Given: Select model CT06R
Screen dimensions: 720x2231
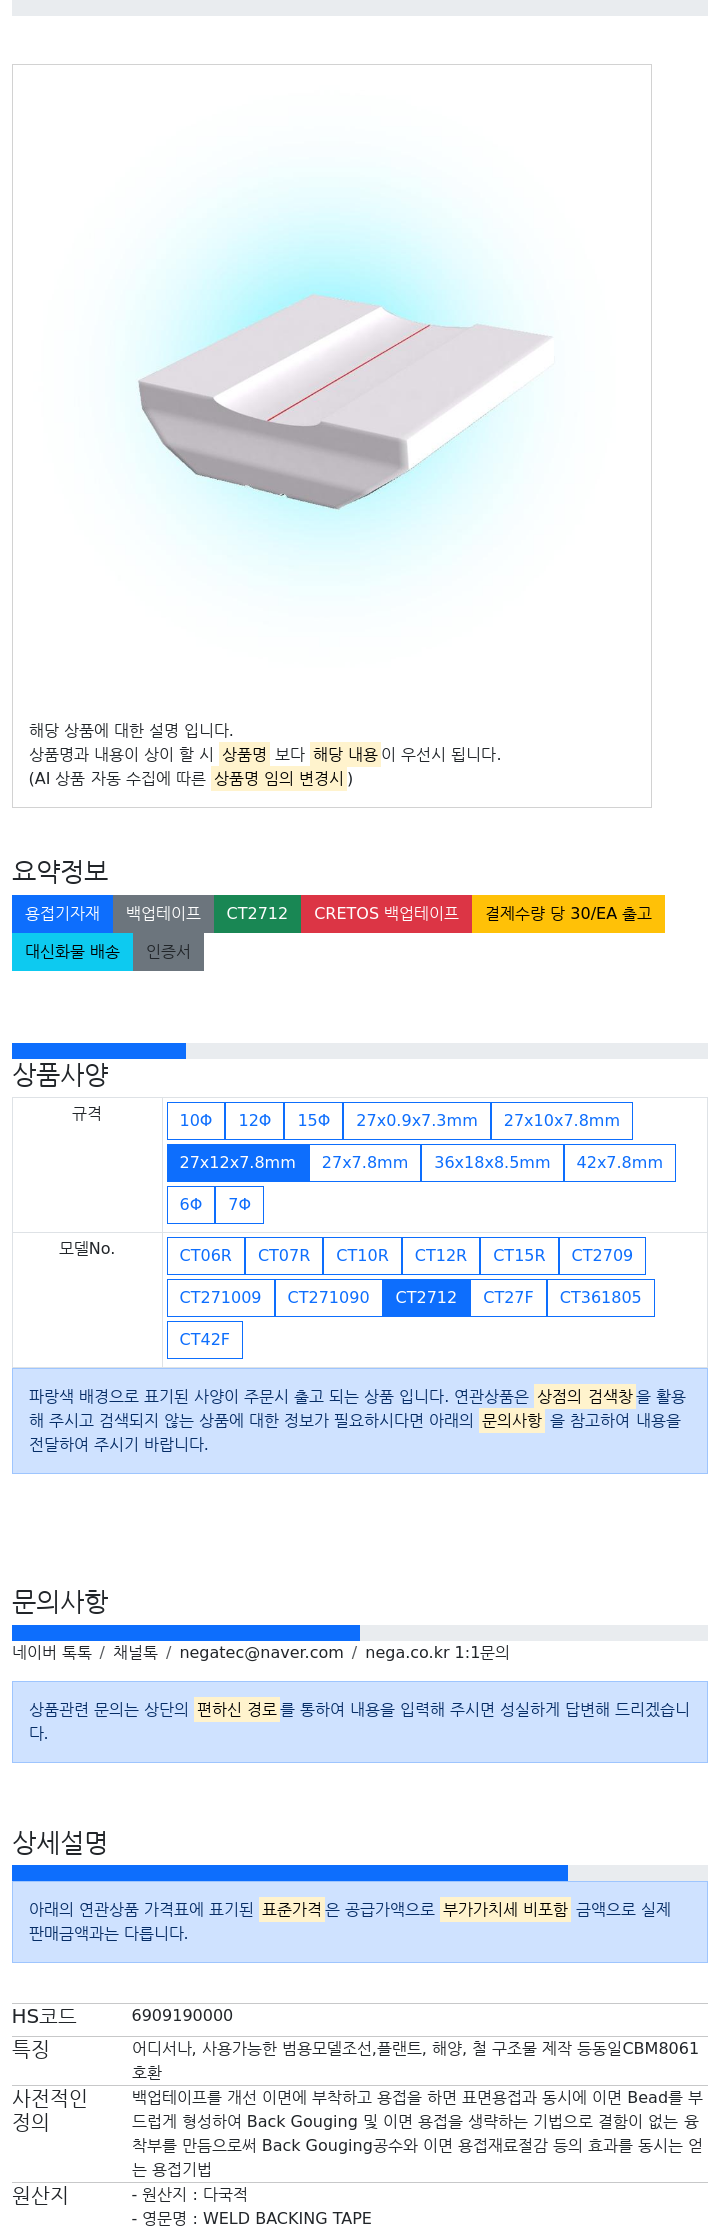Looking at the screenshot, I should tap(206, 1256).
